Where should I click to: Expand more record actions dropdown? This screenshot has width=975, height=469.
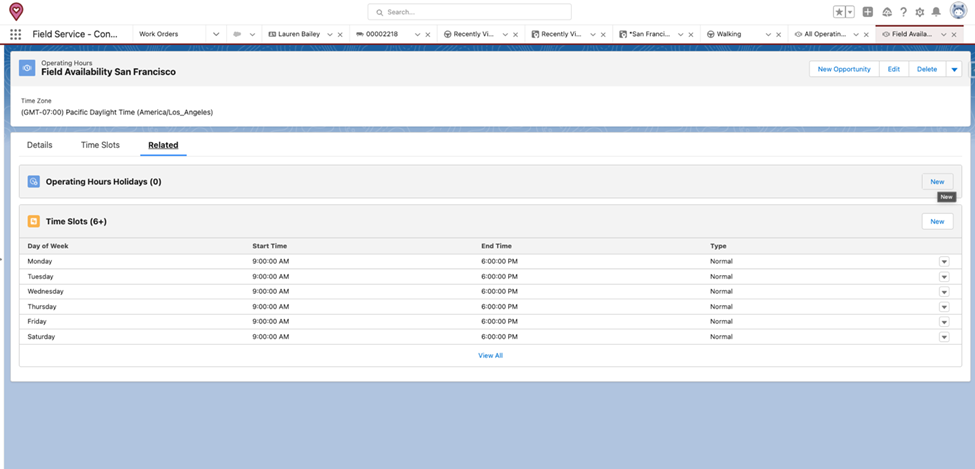pyautogui.click(x=954, y=69)
